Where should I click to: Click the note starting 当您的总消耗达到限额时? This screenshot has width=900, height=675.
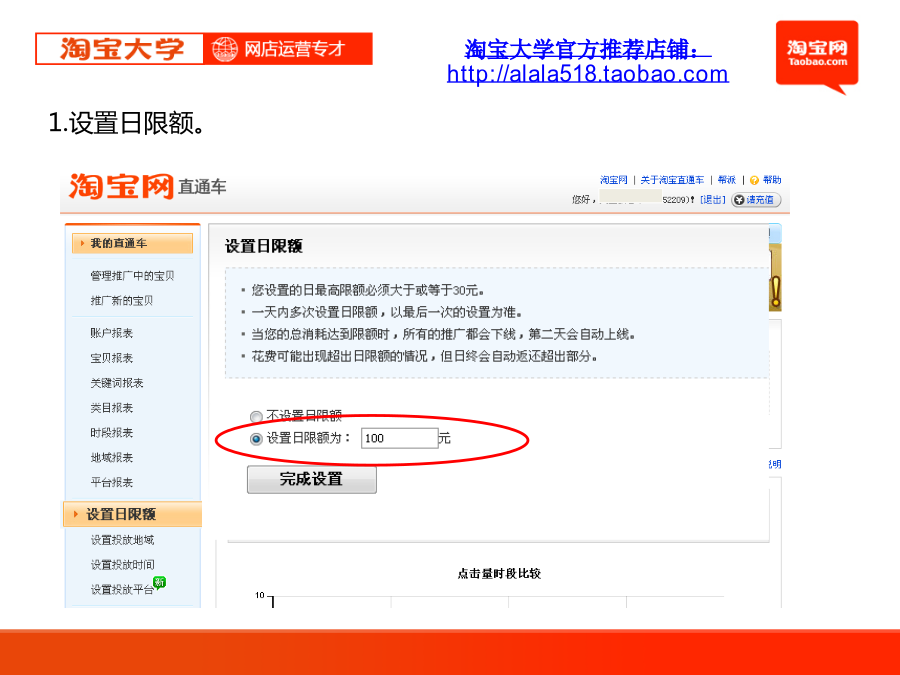(443, 335)
